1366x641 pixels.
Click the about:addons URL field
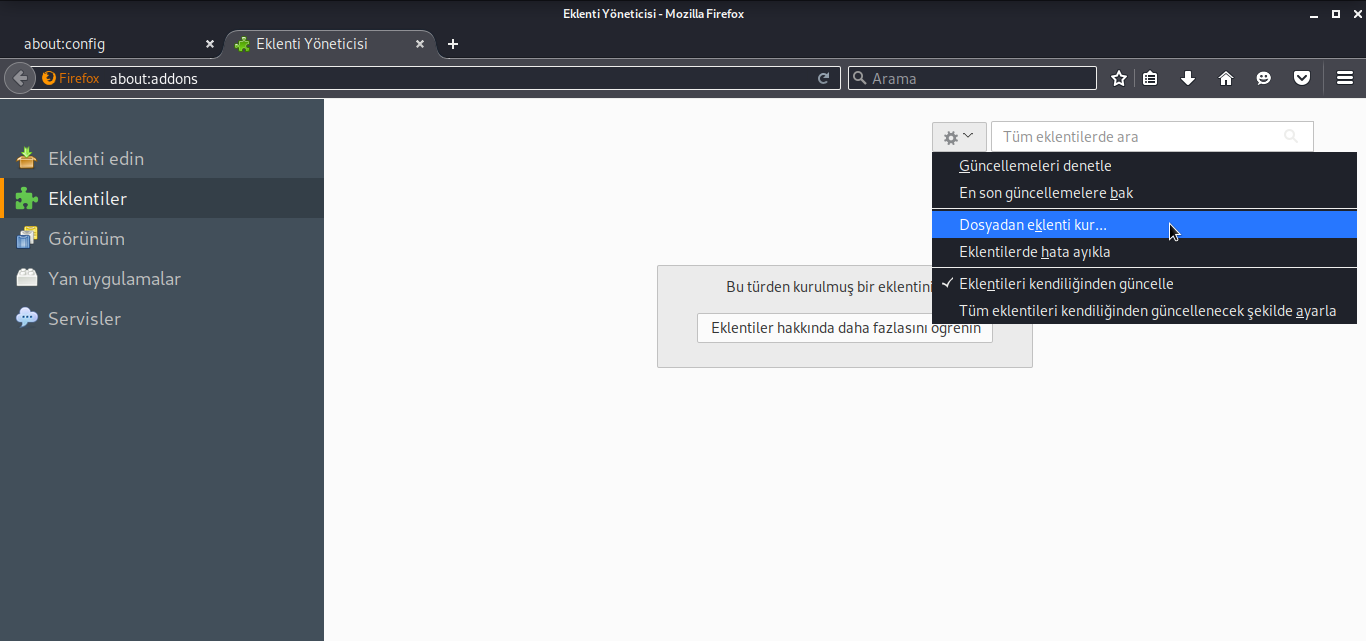pyautogui.click(x=460, y=78)
